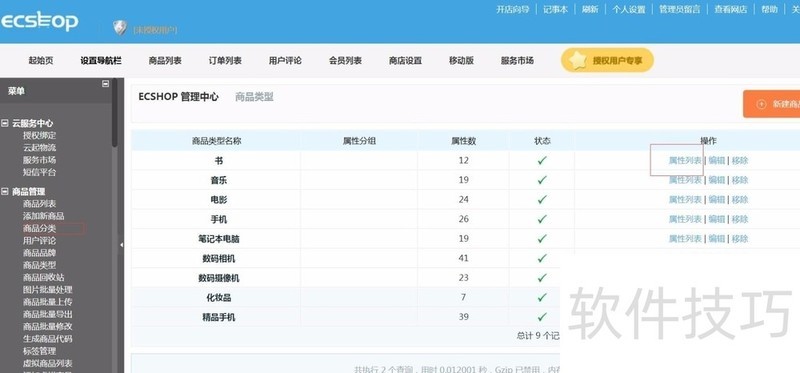Click 移除 for the 笔记本电脑 row
The width and height of the screenshot is (800, 373).
point(740,238)
